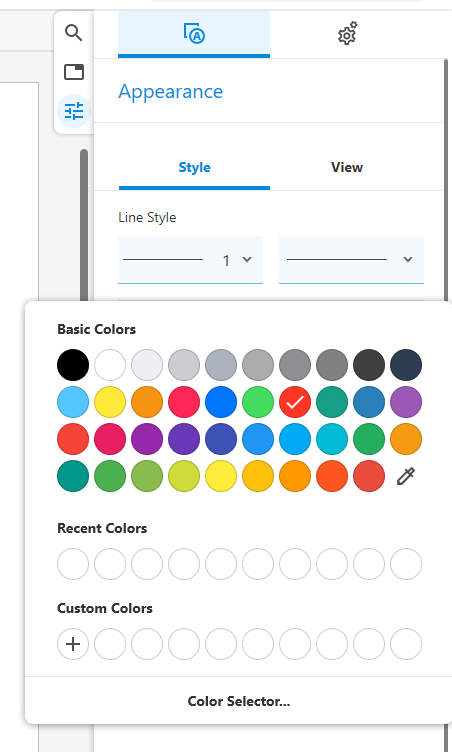Select the first empty Recent Colors slot
The width and height of the screenshot is (452, 752).
pos(73,564)
